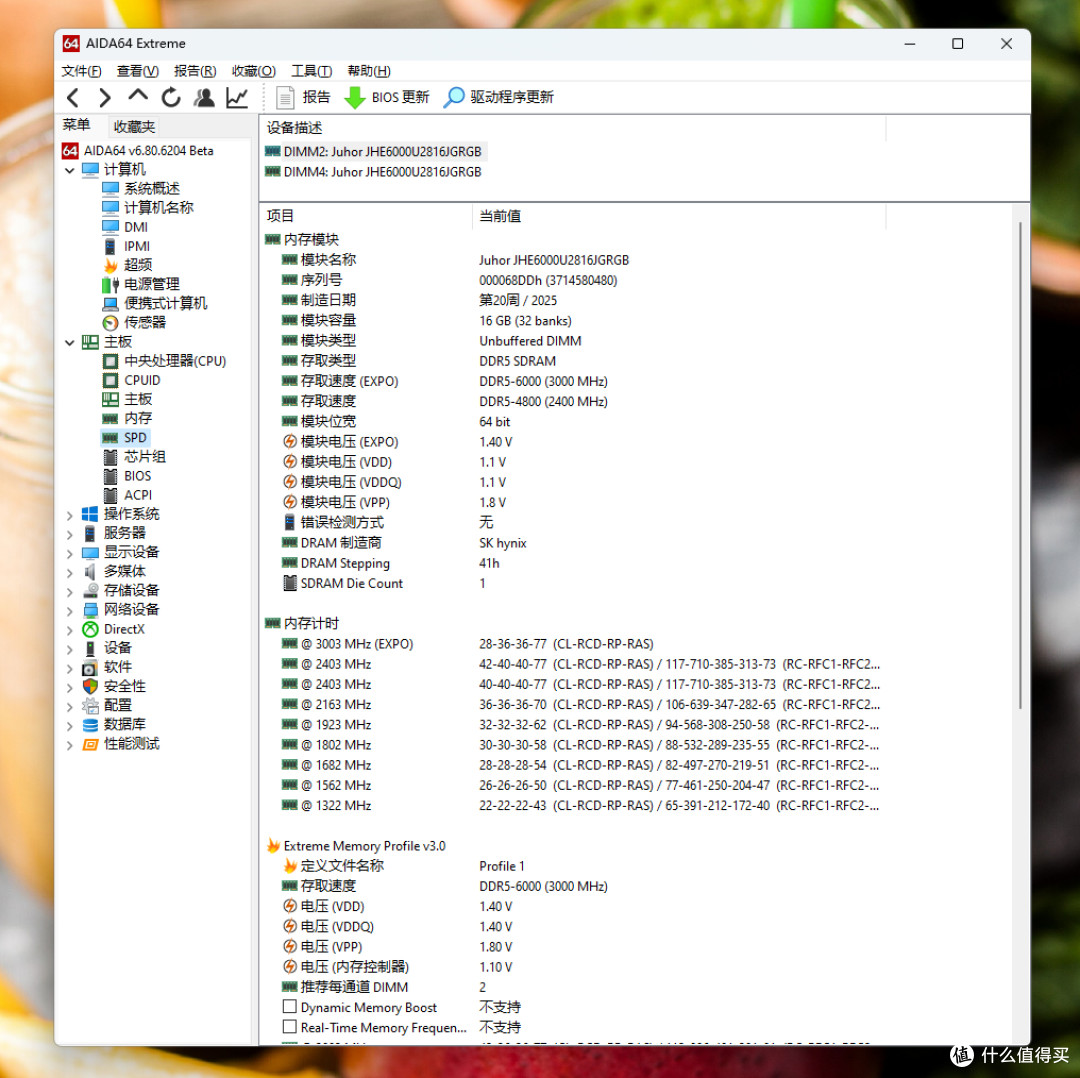The height and width of the screenshot is (1078, 1080).
Task: Click the 软件 software icon
Action: [90, 667]
